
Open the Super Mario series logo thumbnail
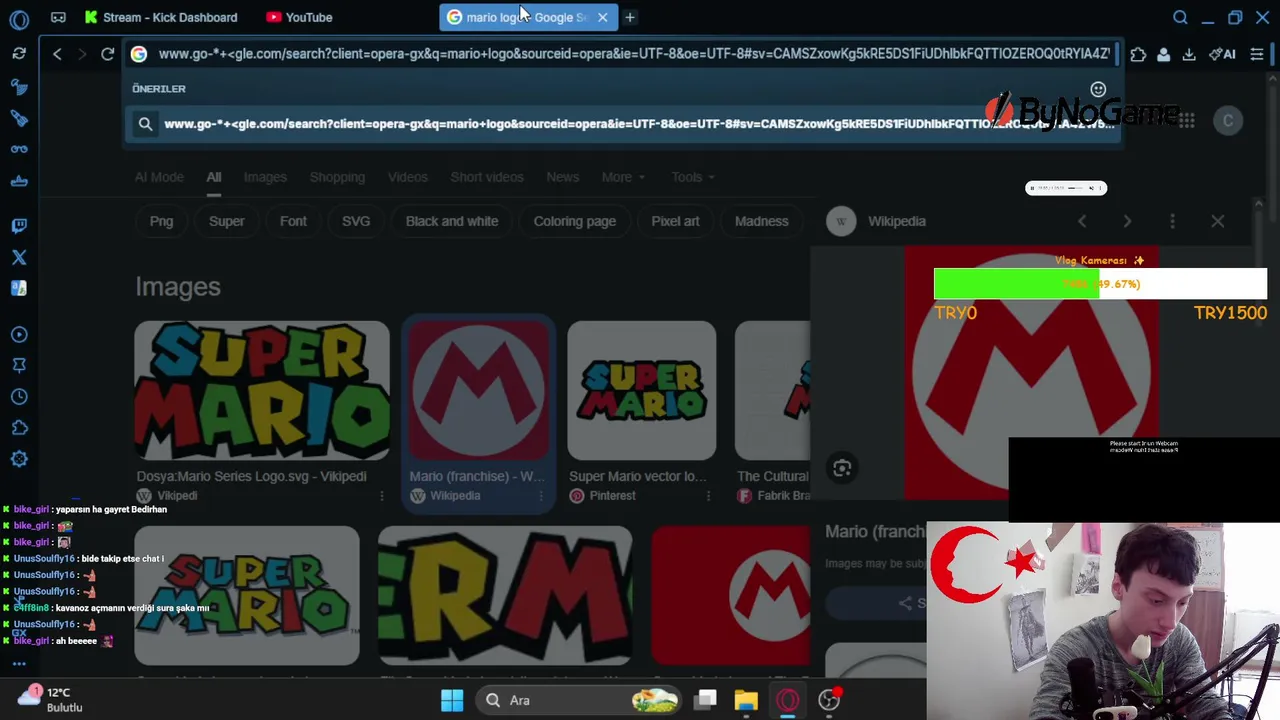[x=262, y=390]
